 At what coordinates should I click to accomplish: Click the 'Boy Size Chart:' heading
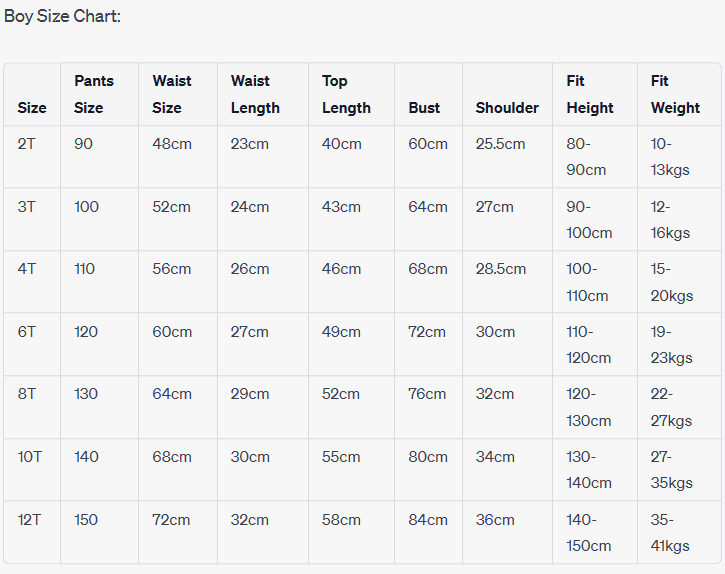pyautogui.click(x=63, y=17)
